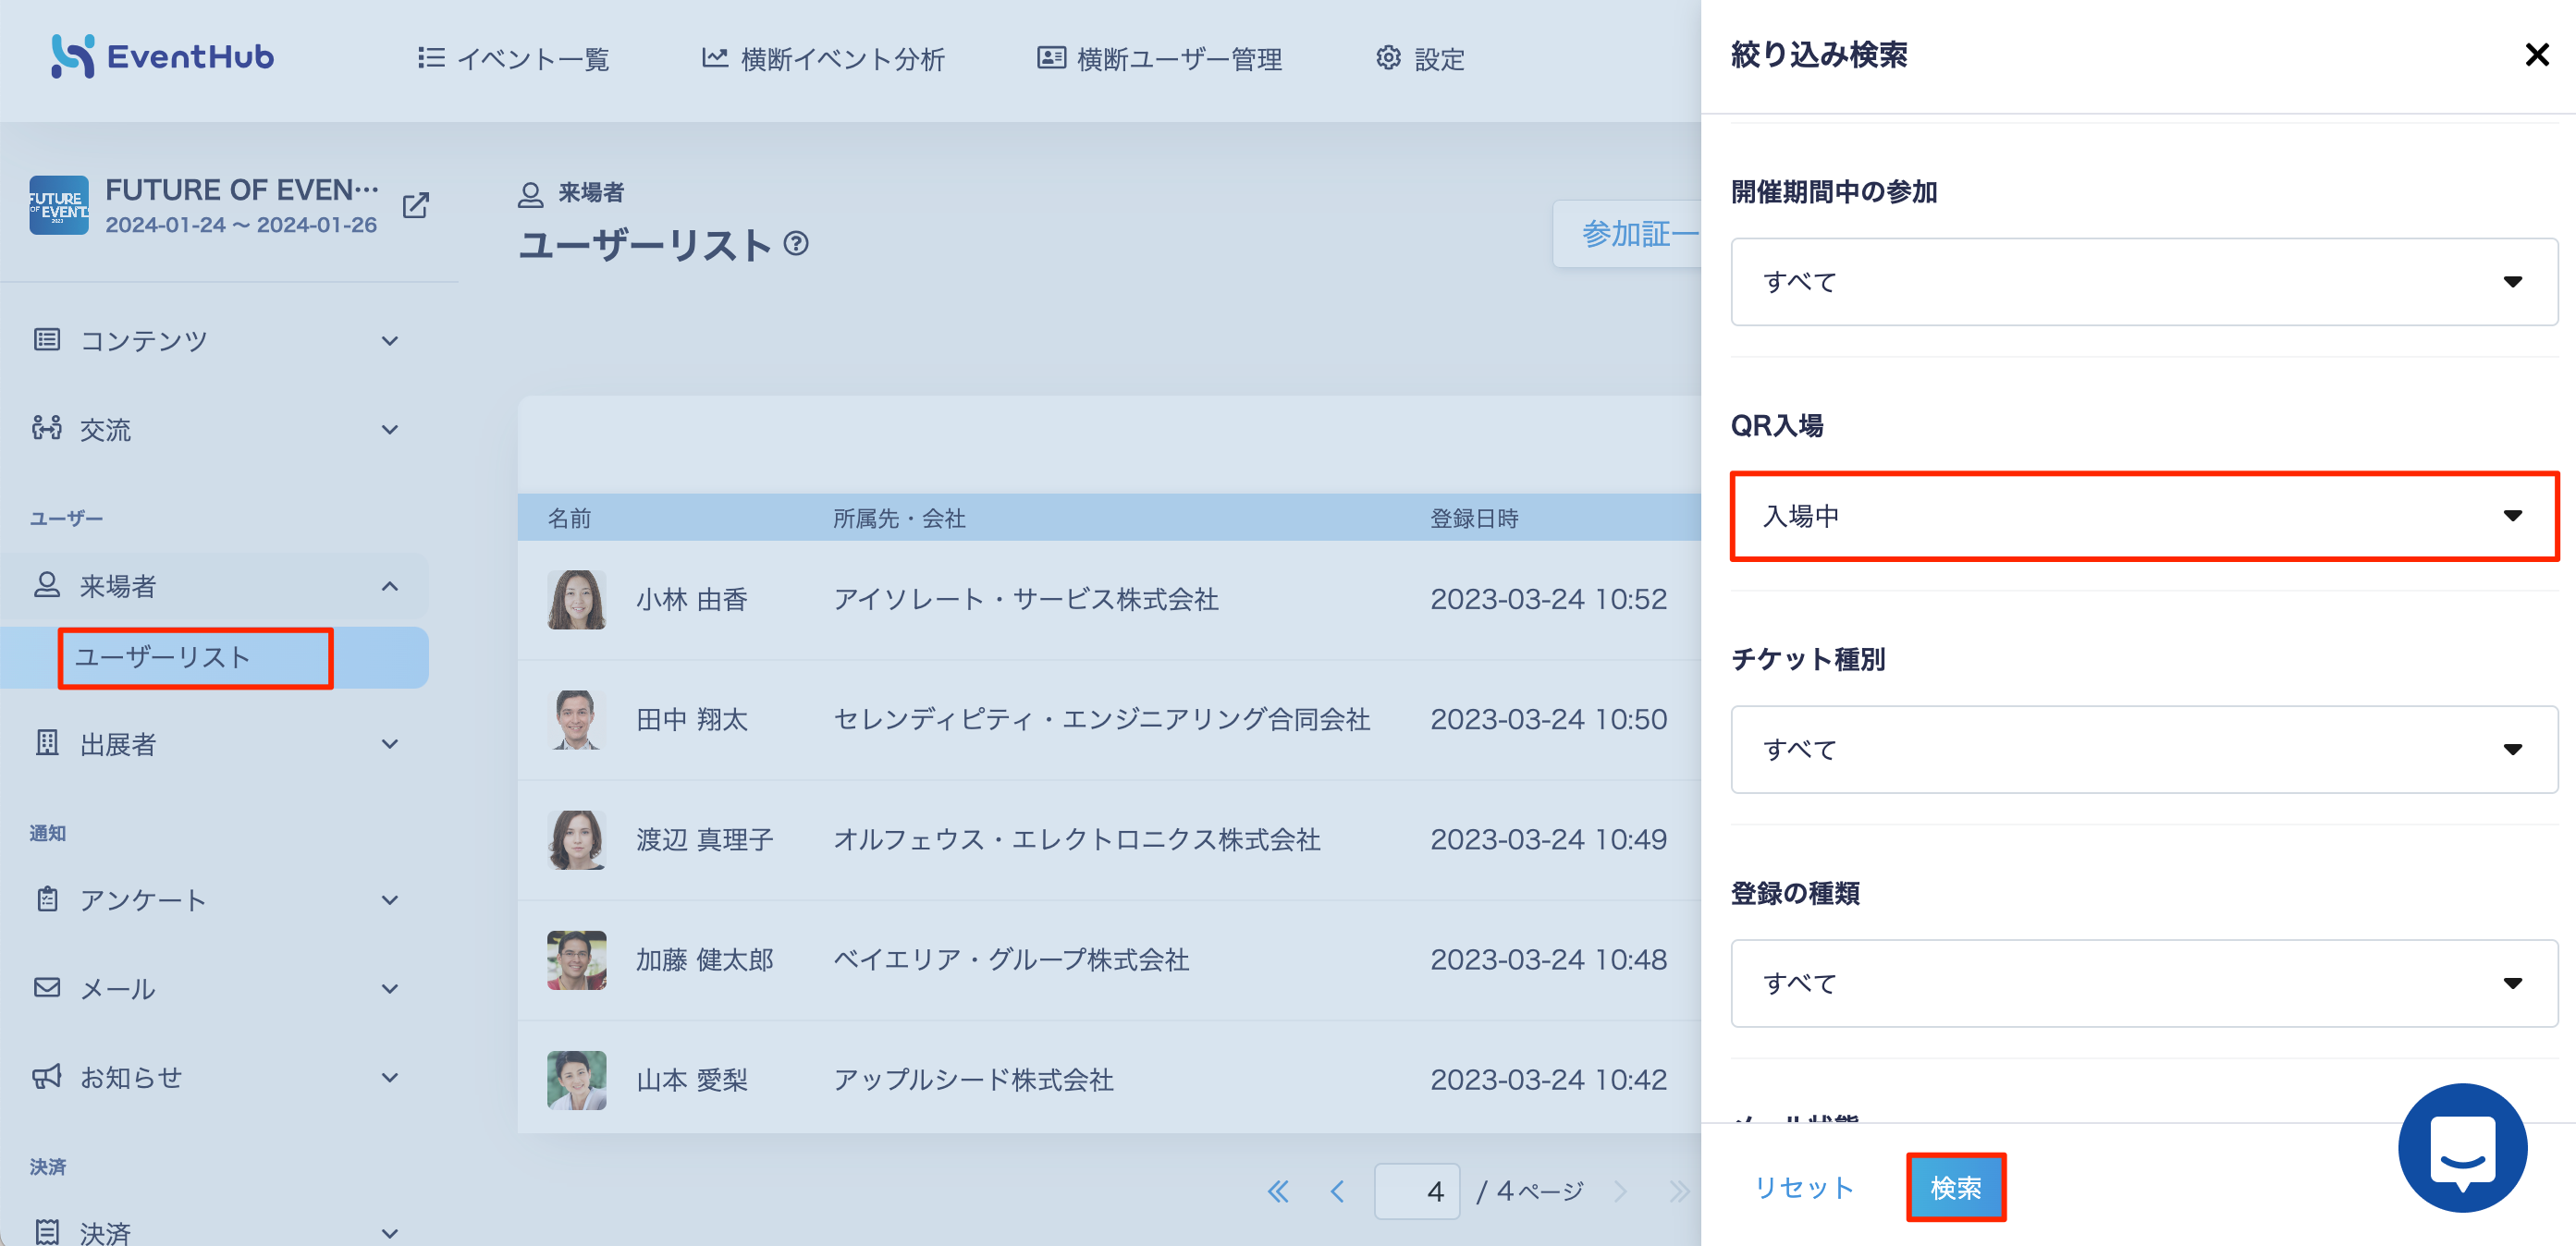
Task: Open 横断イベント分析 in top navigation
Action: tap(823, 59)
